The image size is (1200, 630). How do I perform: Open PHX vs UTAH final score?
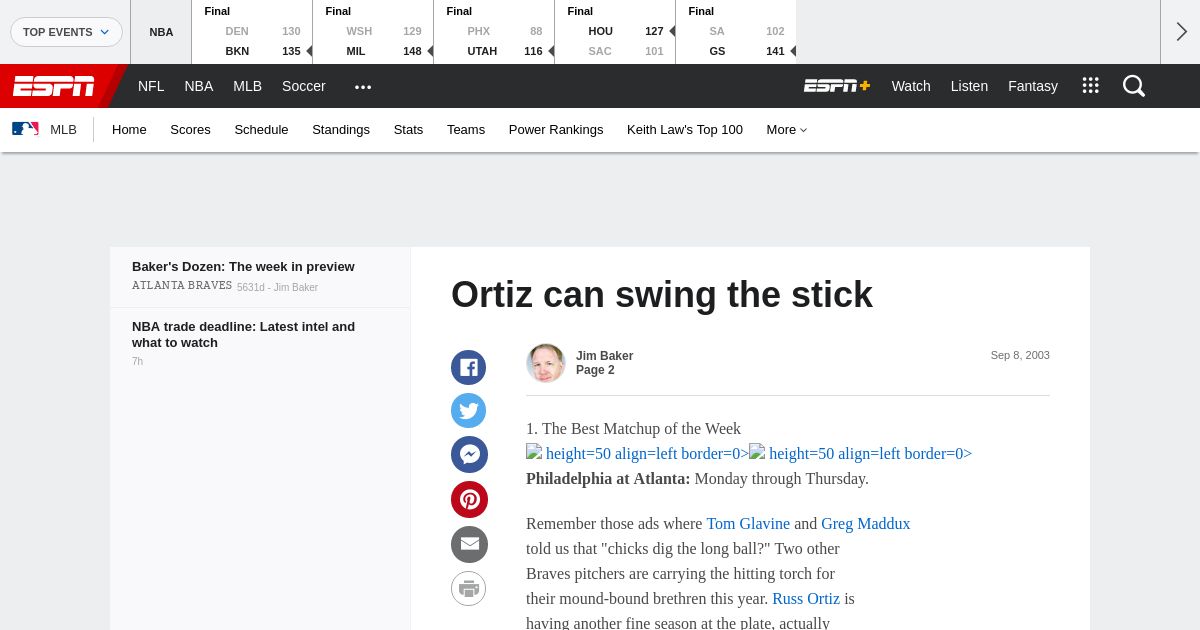(x=494, y=32)
